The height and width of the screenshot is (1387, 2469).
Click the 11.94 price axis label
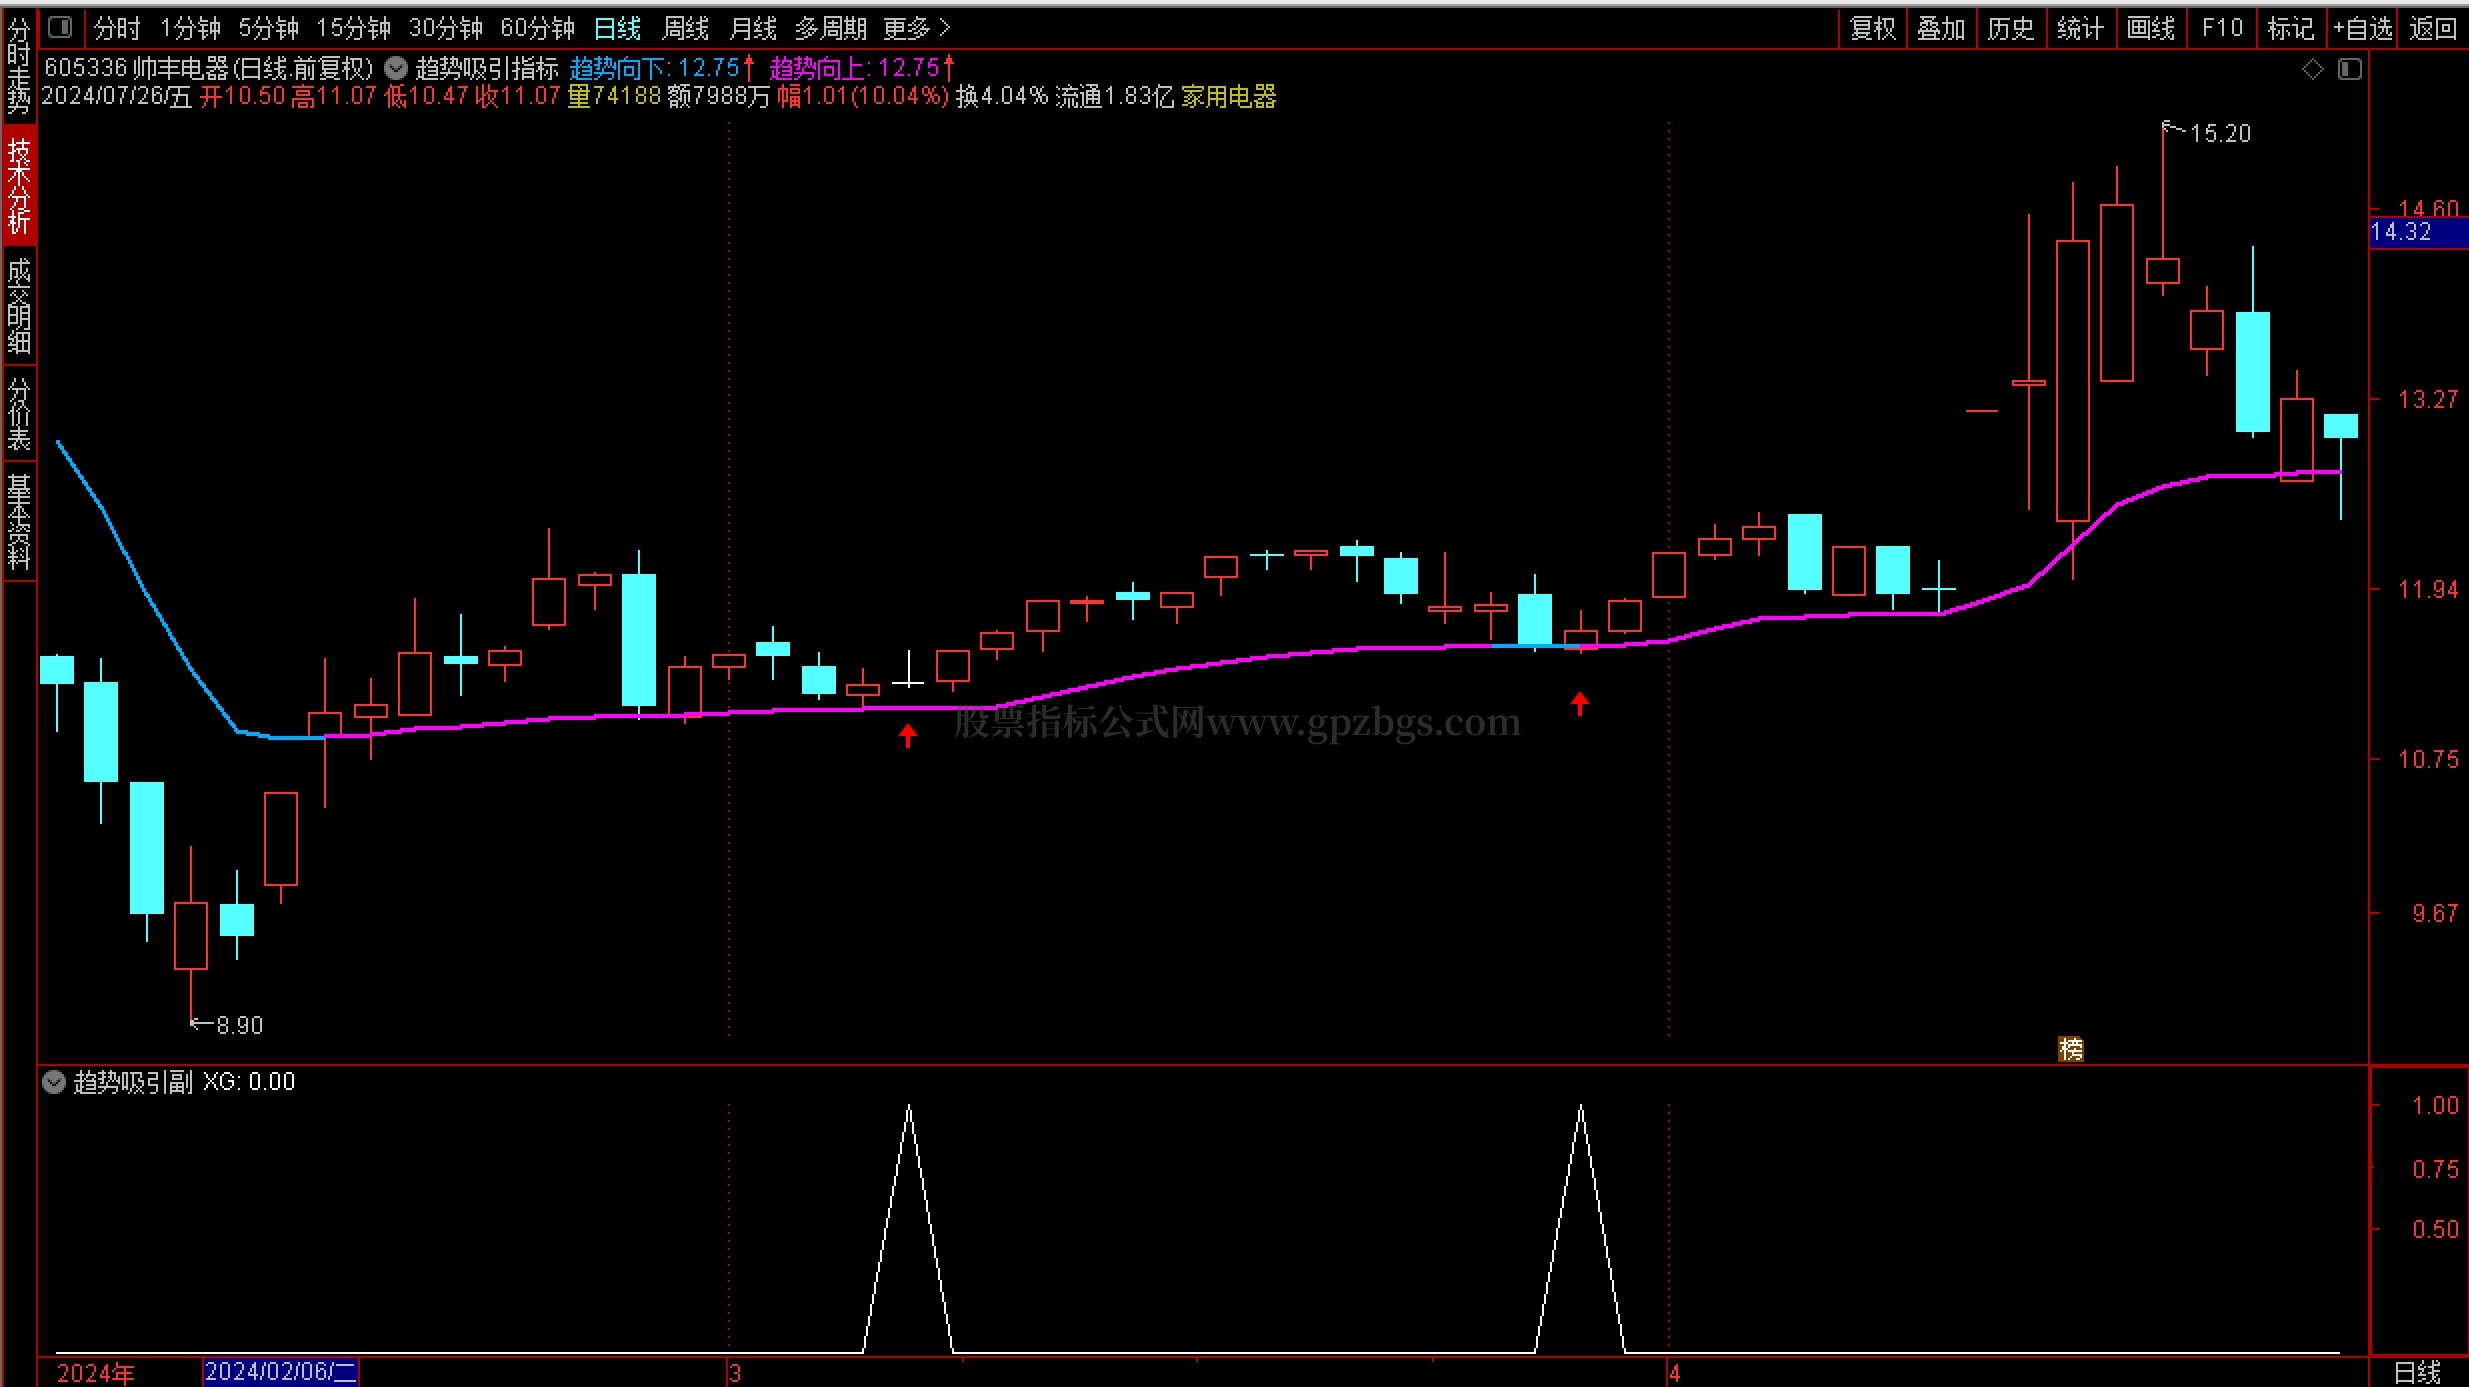[2428, 590]
